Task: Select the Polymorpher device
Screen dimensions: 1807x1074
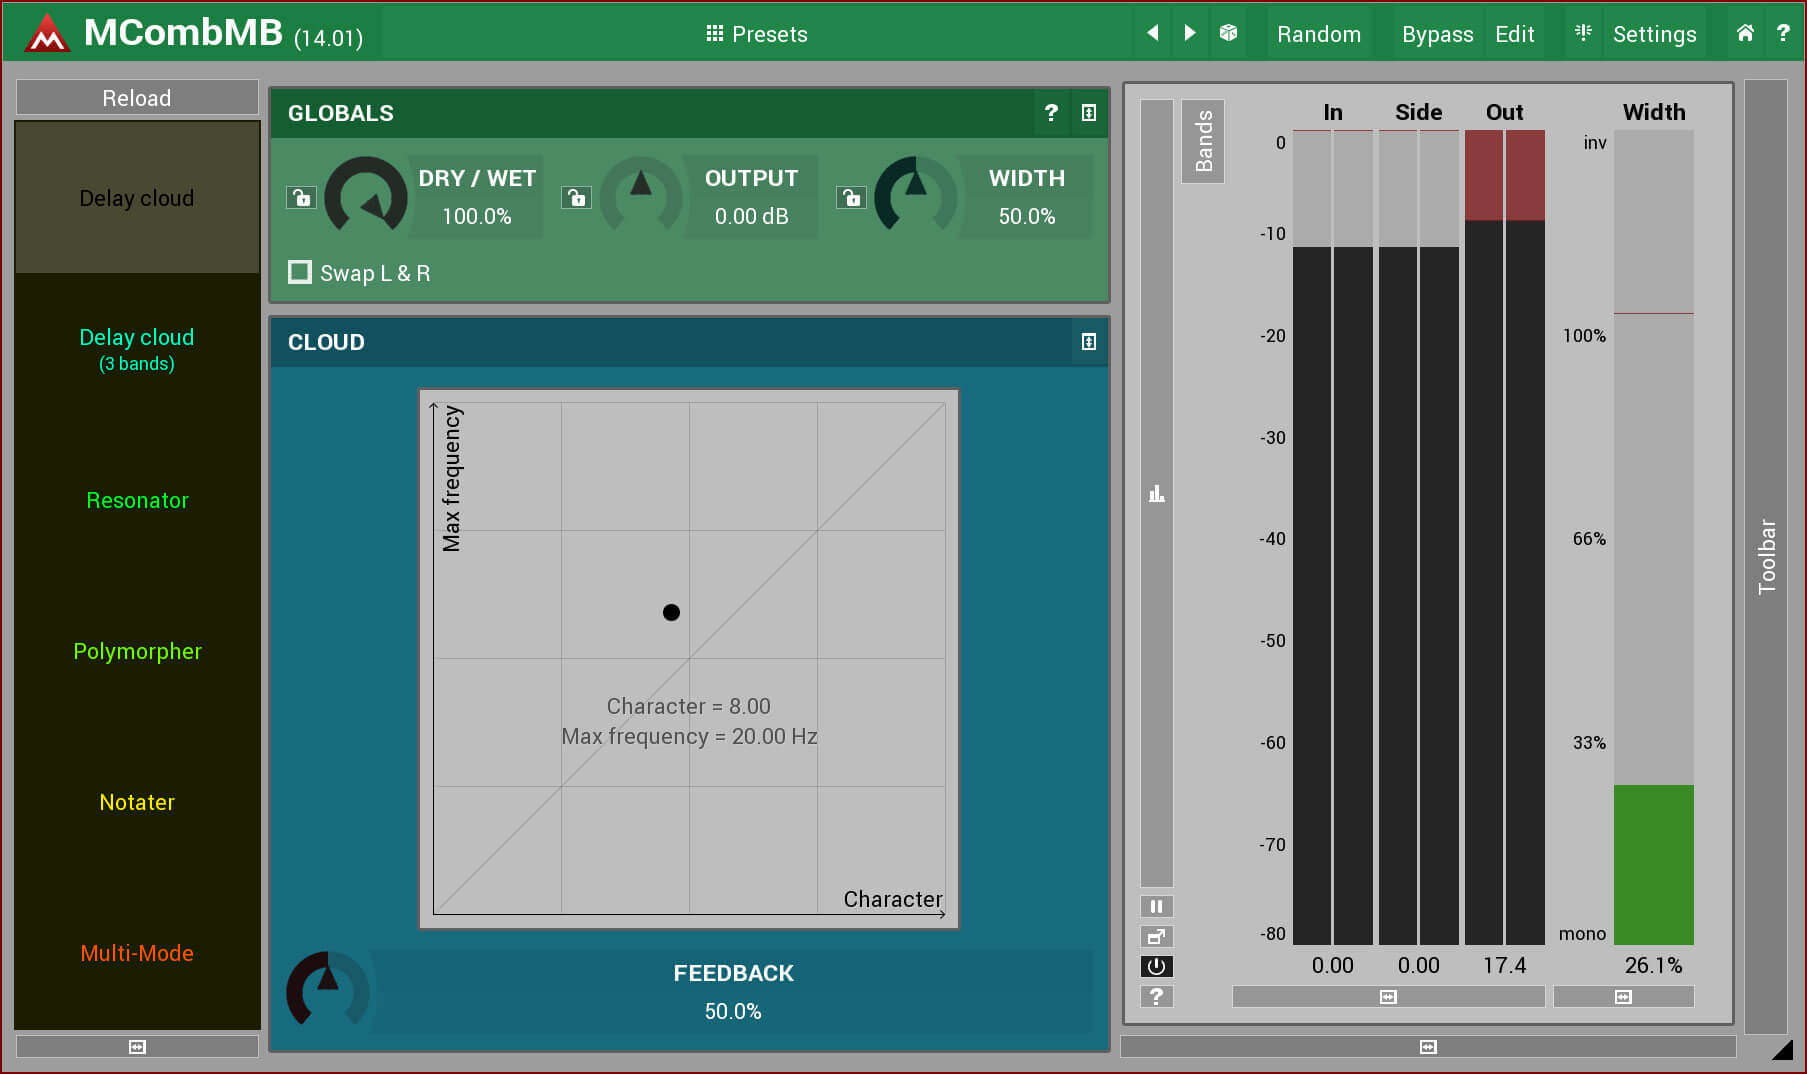Action: tap(137, 651)
